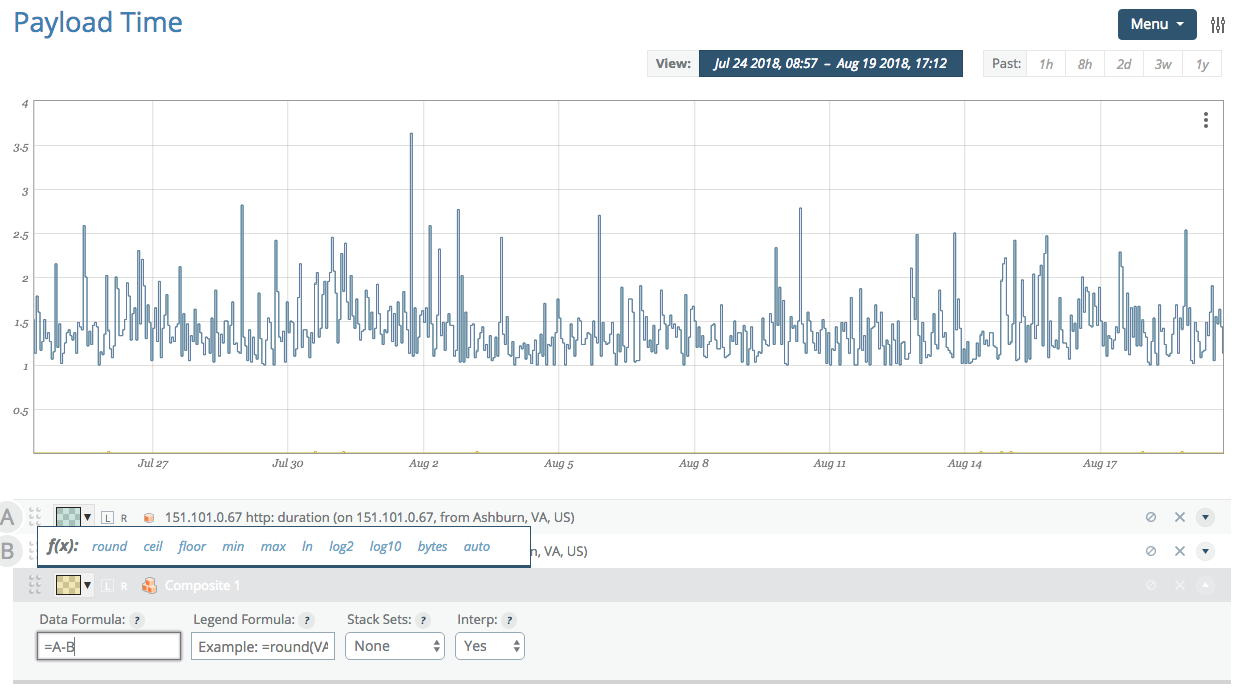Screen dimensions: 1243x693
Task: Click the Composite 1 cube icon
Action: [x=150, y=586]
